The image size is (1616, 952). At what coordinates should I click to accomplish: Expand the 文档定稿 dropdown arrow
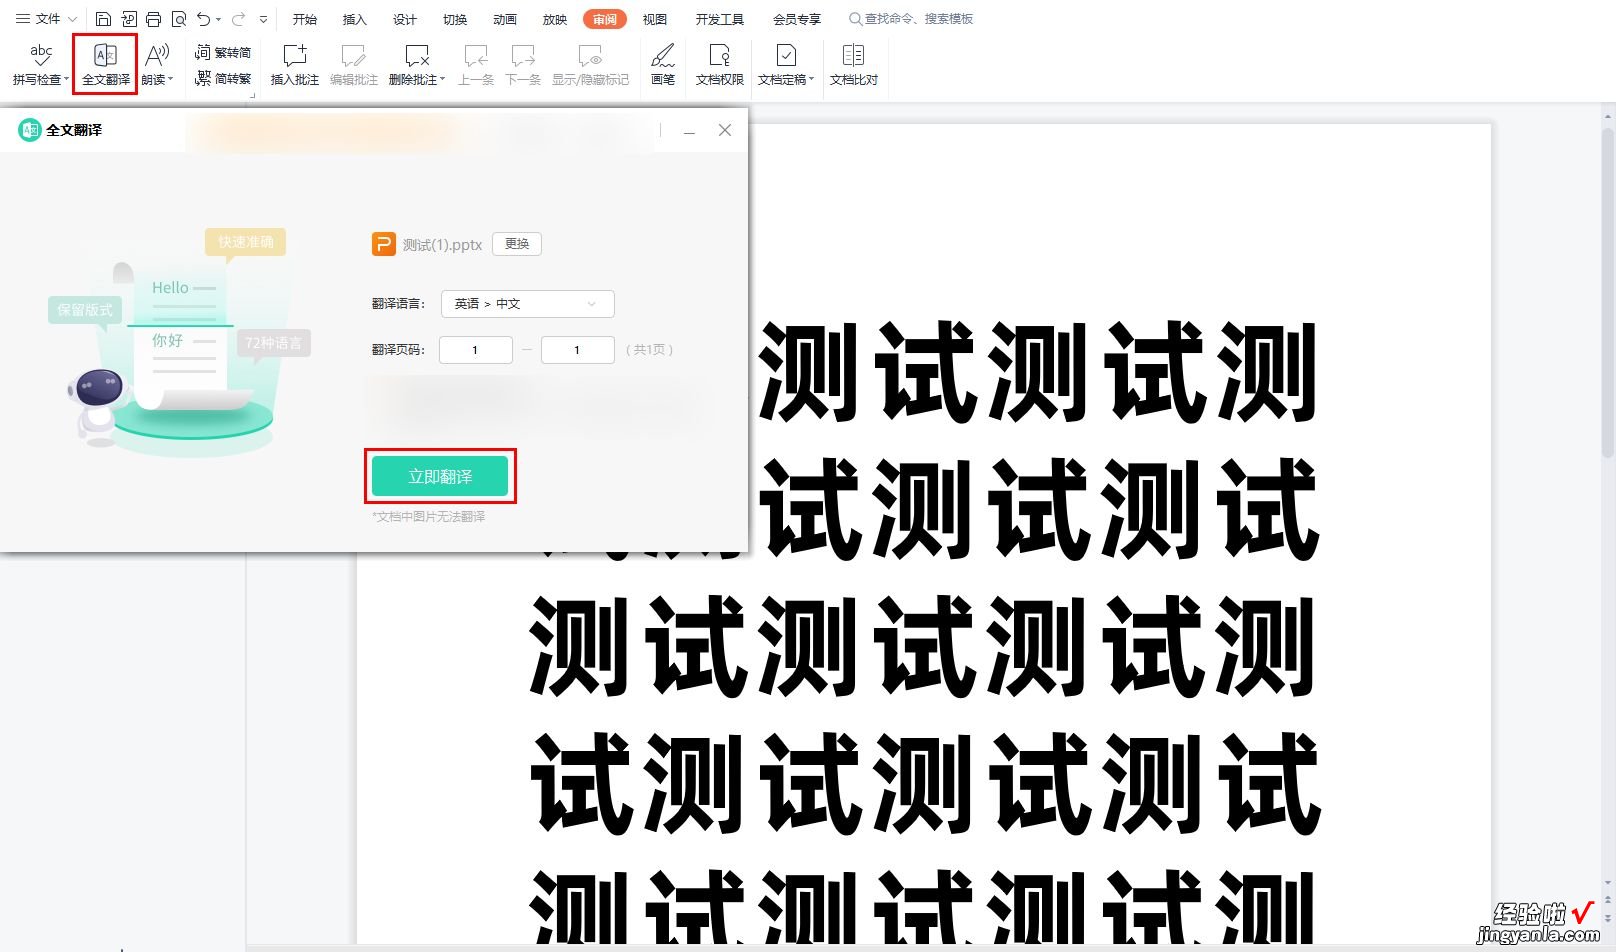point(811,80)
